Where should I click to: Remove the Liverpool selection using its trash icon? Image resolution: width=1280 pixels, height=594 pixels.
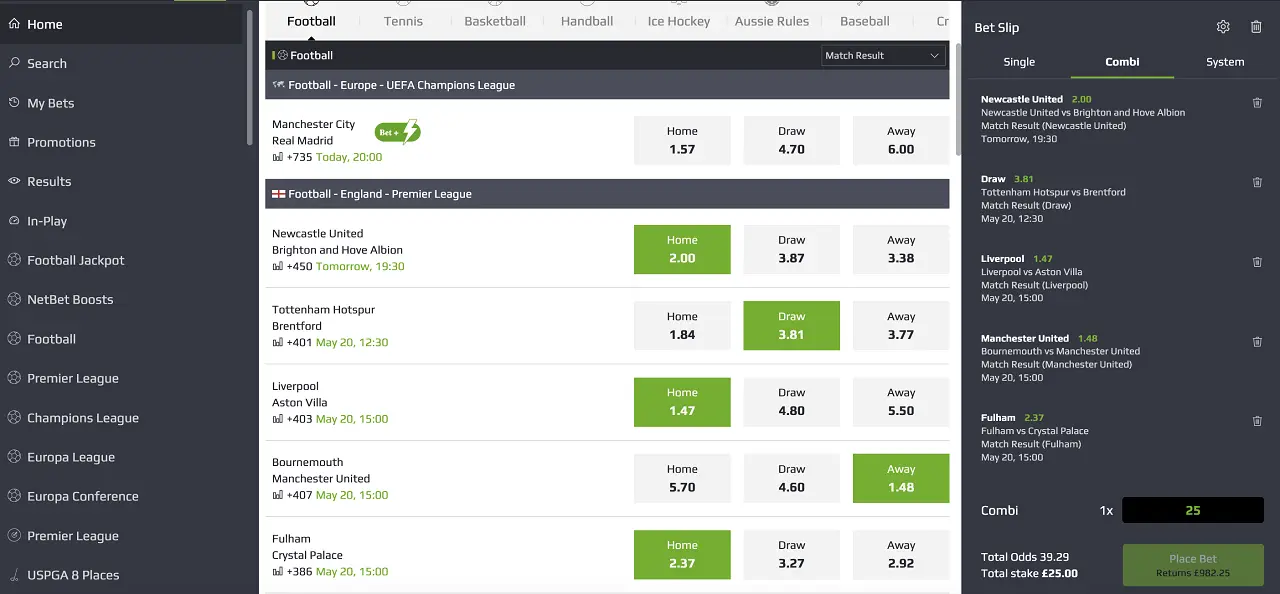(1257, 262)
